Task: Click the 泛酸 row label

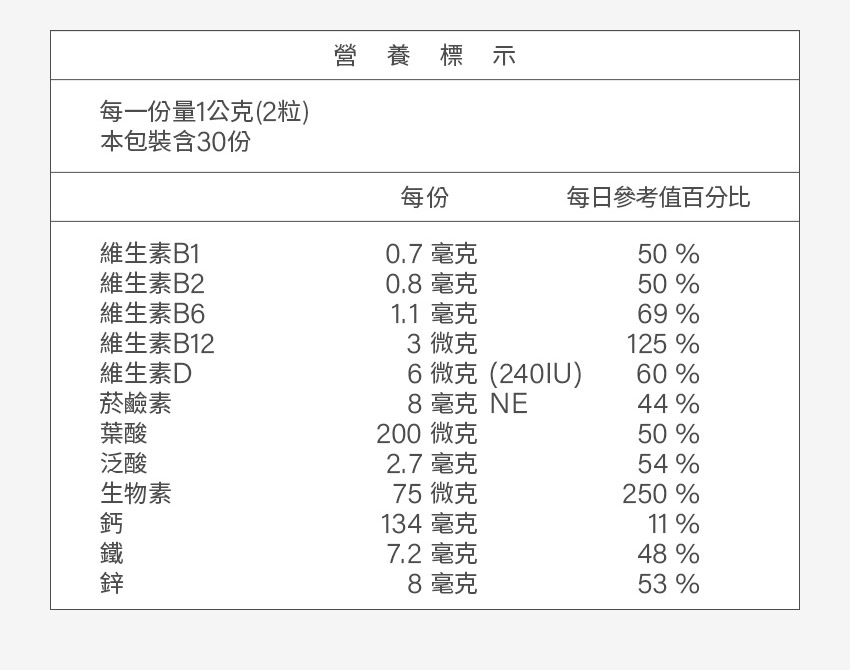Action: tap(124, 464)
